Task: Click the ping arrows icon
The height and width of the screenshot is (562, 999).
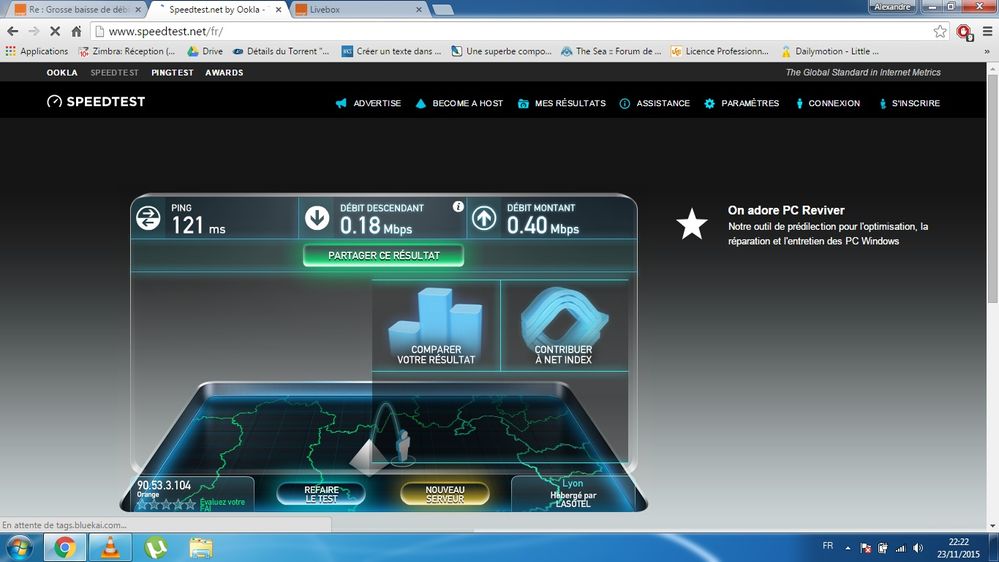Action: (x=148, y=218)
